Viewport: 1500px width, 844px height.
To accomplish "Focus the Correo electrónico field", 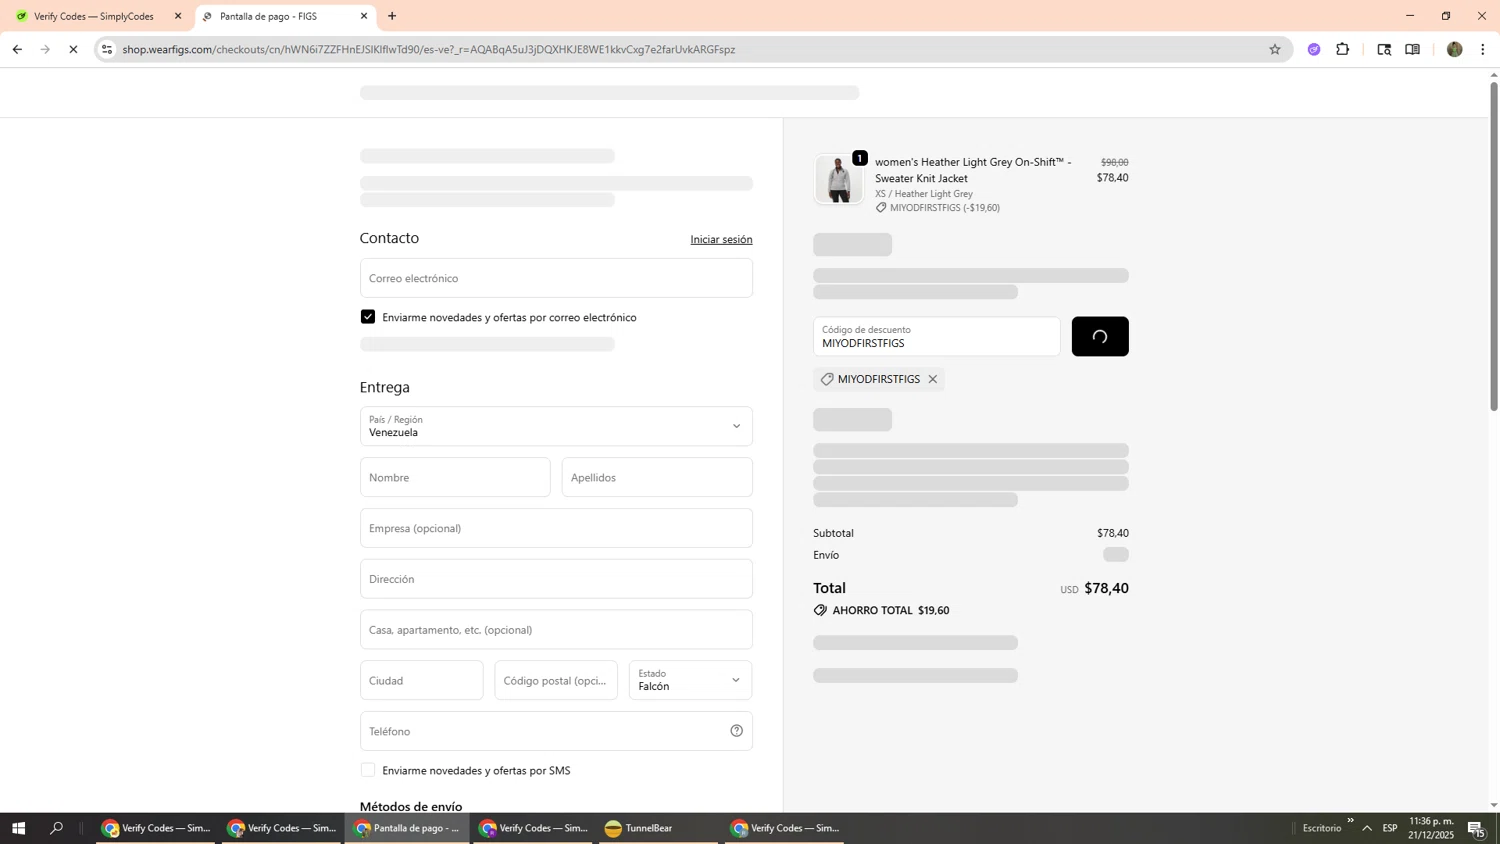I will click(x=556, y=278).
